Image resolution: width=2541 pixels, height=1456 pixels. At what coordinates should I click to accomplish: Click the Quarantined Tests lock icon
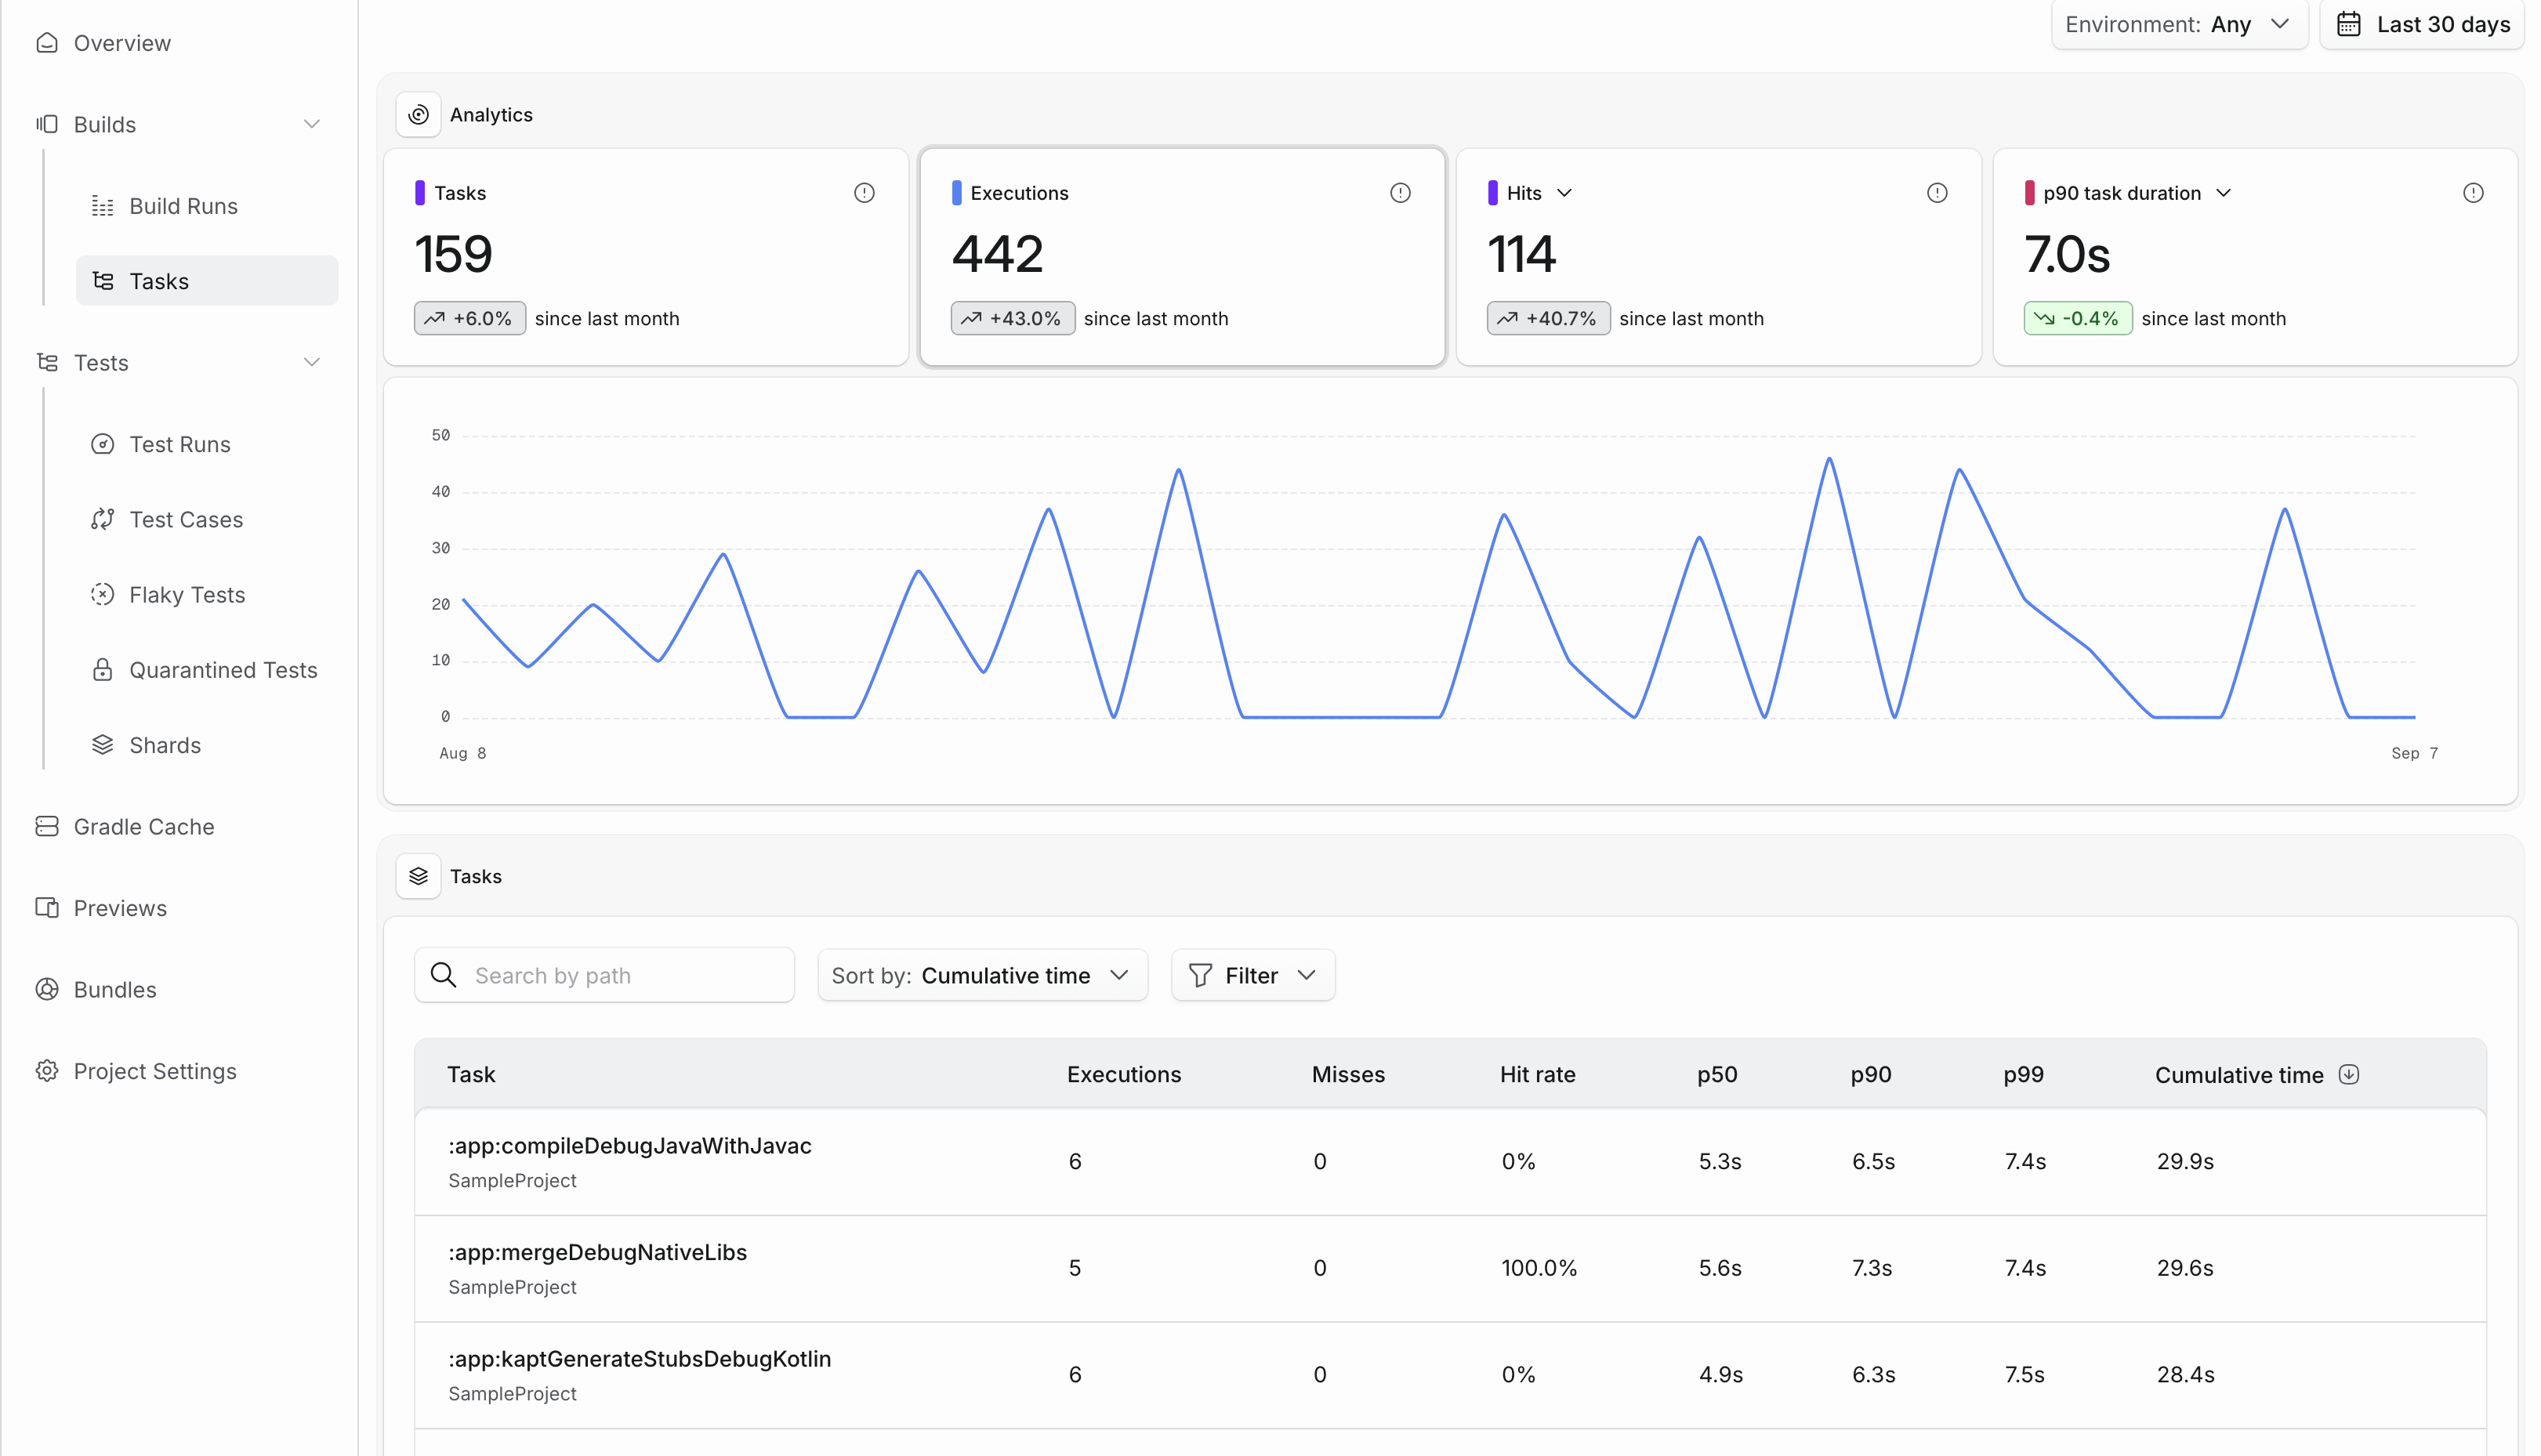tap(103, 670)
